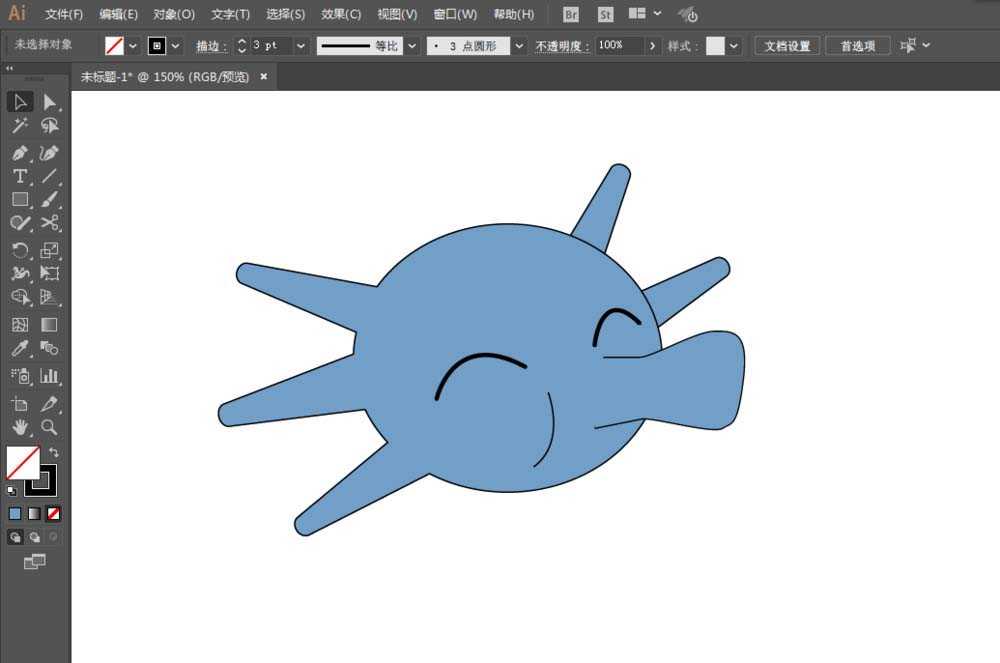The height and width of the screenshot is (663, 1000).
Task: Activate the Magic Wand tool
Action: click(19, 126)
